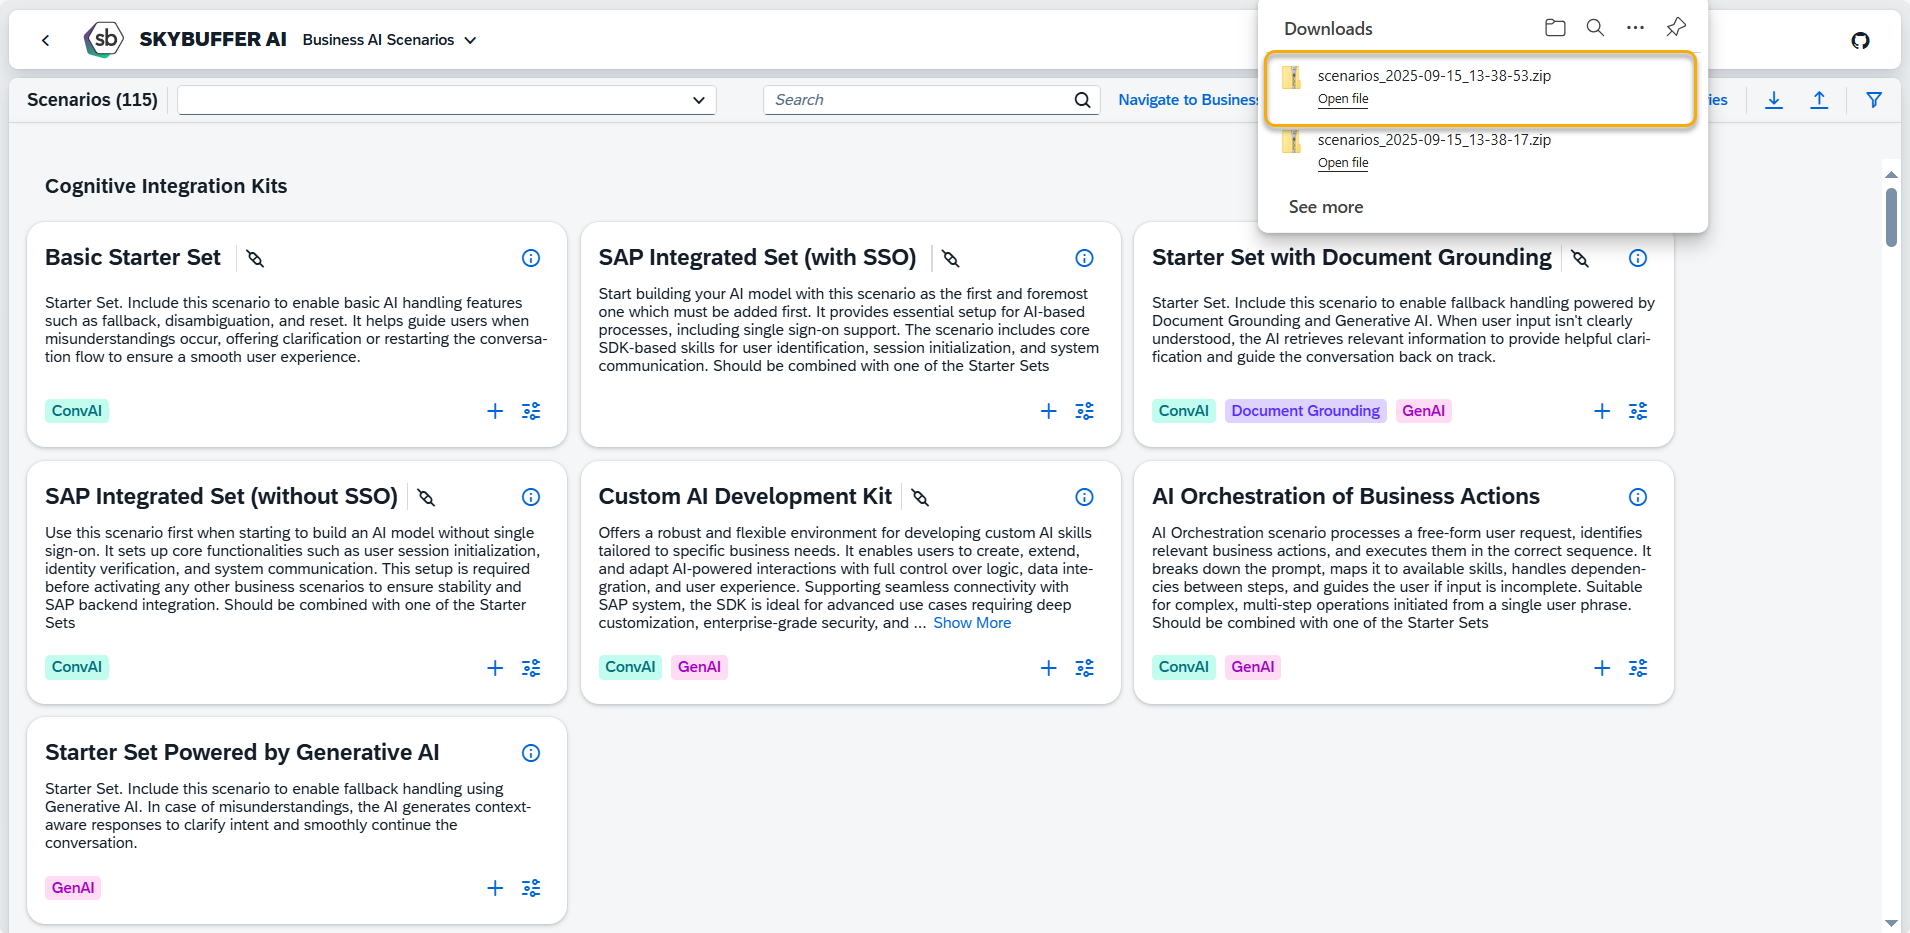The height and width of the screenshot is (933, 1910).
Task: Click the page vertical scrollbar thumb
Action: [x=1891, y=217]
